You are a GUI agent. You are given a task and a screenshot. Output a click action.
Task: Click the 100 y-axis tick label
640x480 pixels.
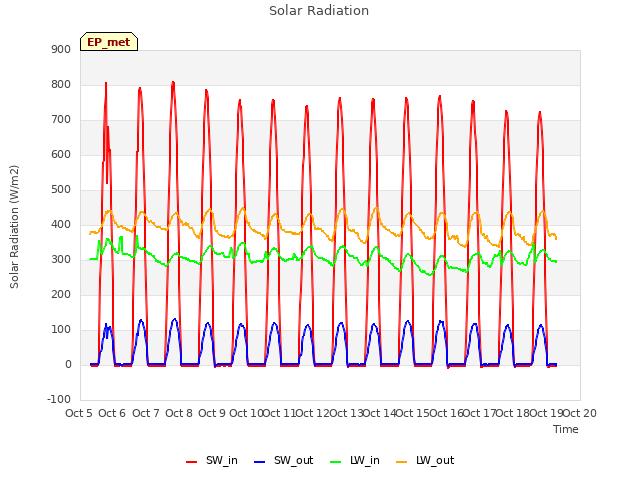(x=61, y=329)
